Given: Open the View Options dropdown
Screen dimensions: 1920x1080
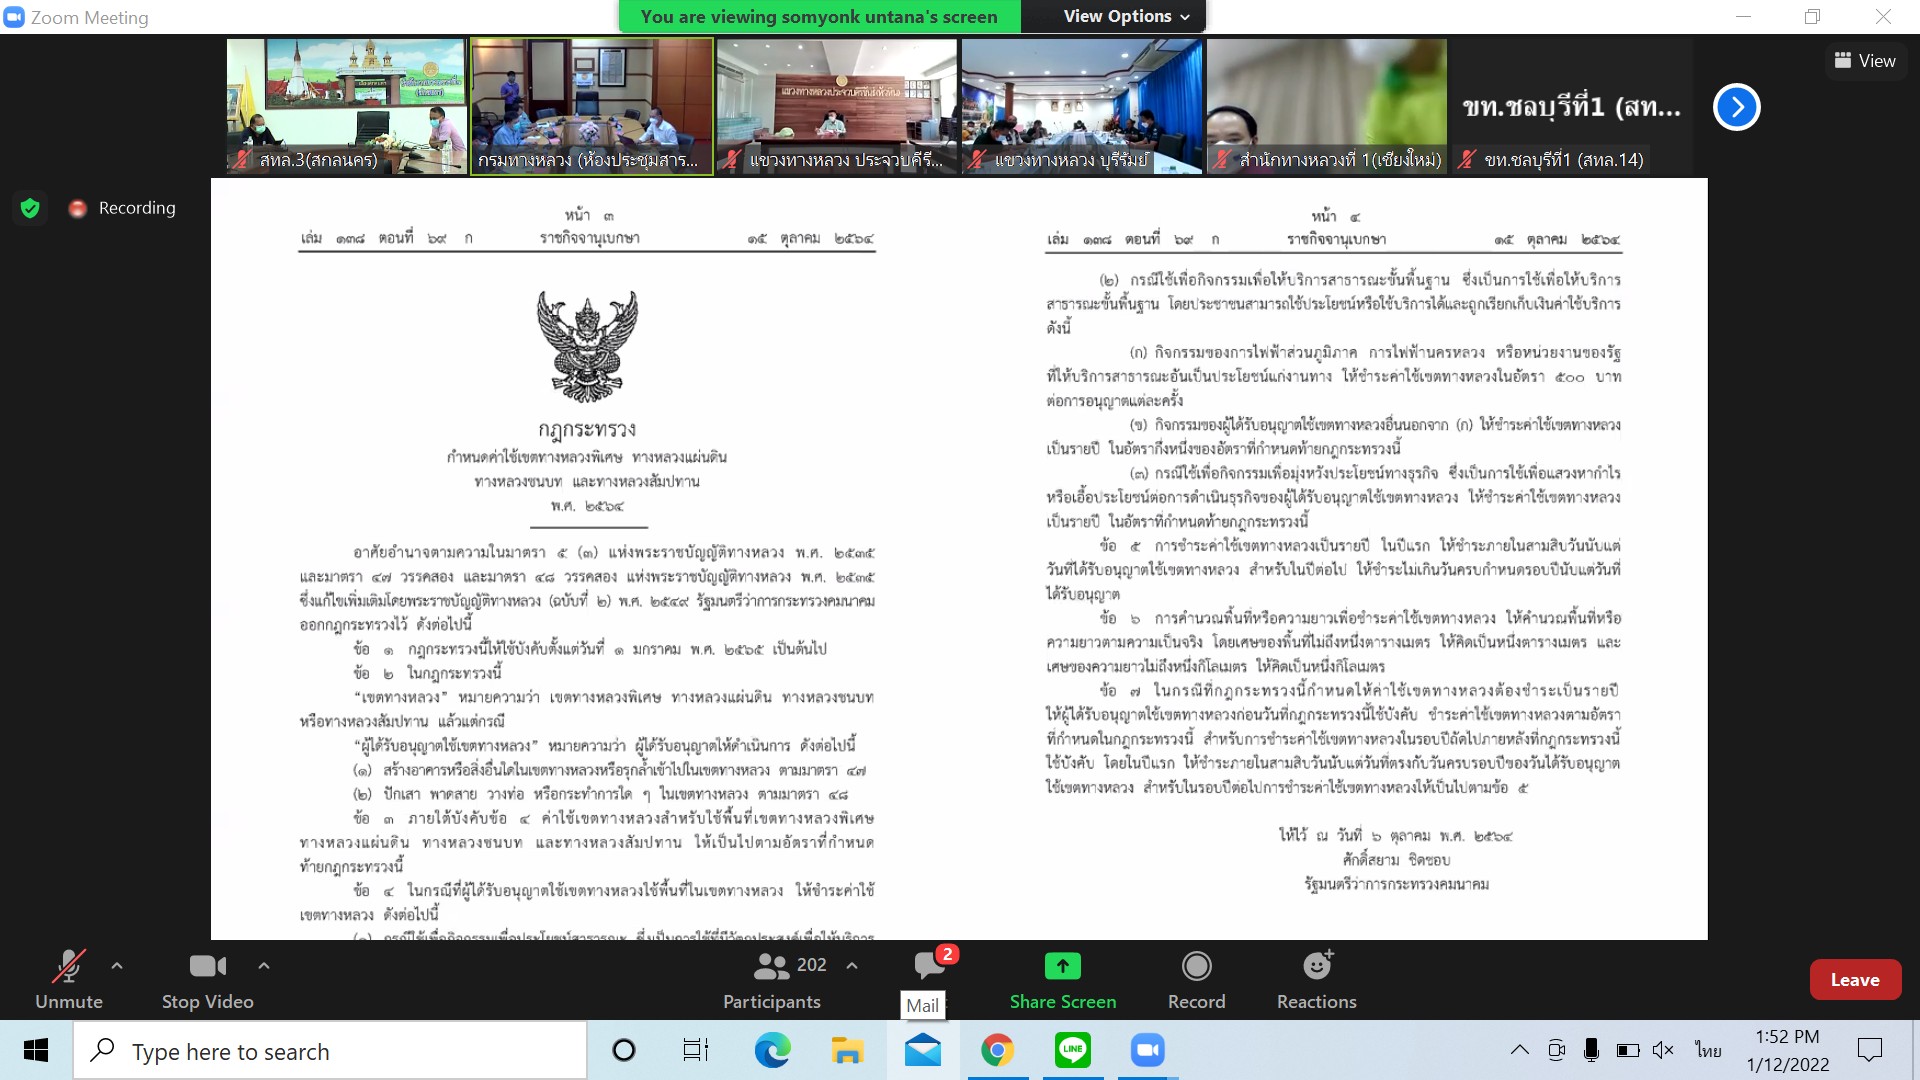Looking at the screenshot, I should pyautogui.click(x=1126, y=16).
